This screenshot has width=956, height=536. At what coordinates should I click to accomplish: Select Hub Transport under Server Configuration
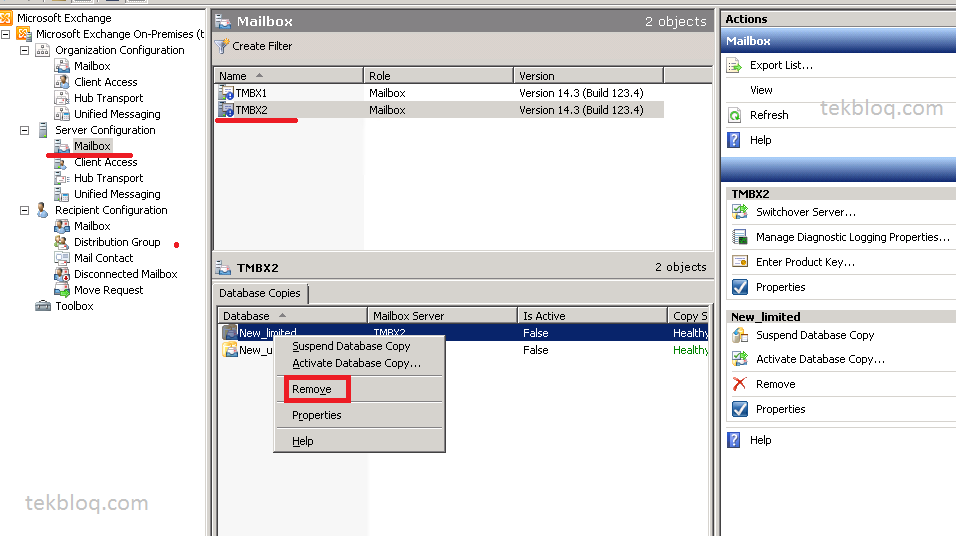[x=109, y=178]
